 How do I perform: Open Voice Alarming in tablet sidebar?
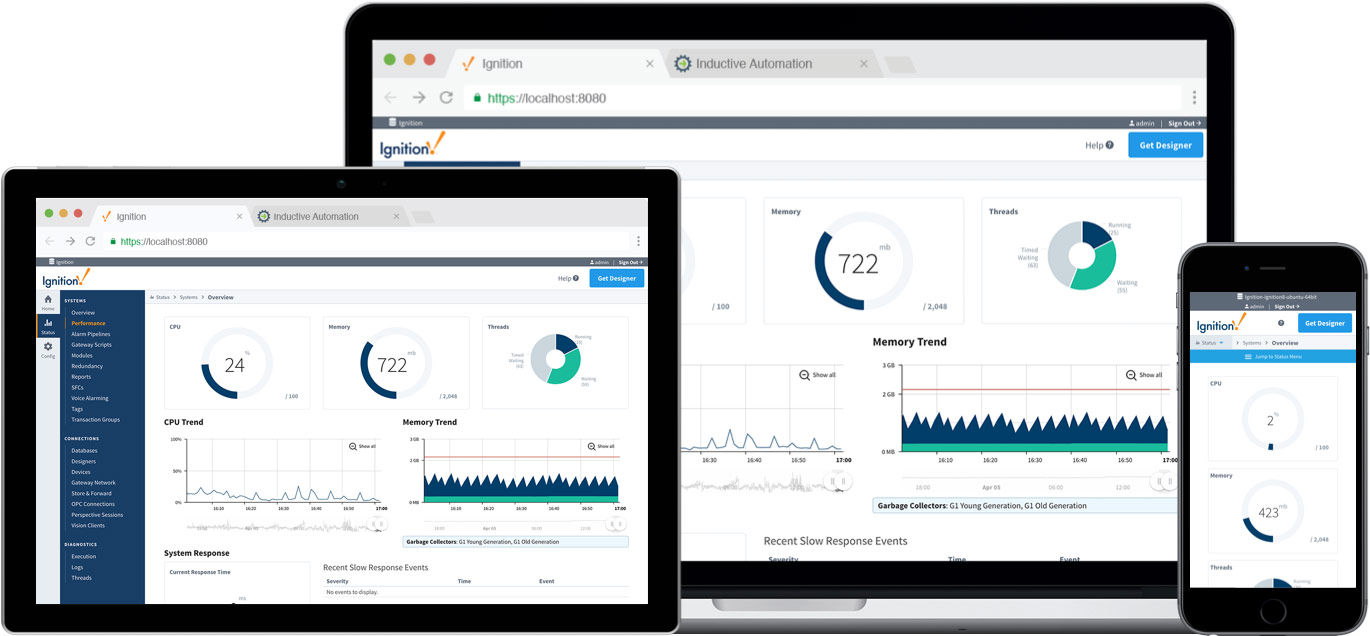(x=90, y=398)
